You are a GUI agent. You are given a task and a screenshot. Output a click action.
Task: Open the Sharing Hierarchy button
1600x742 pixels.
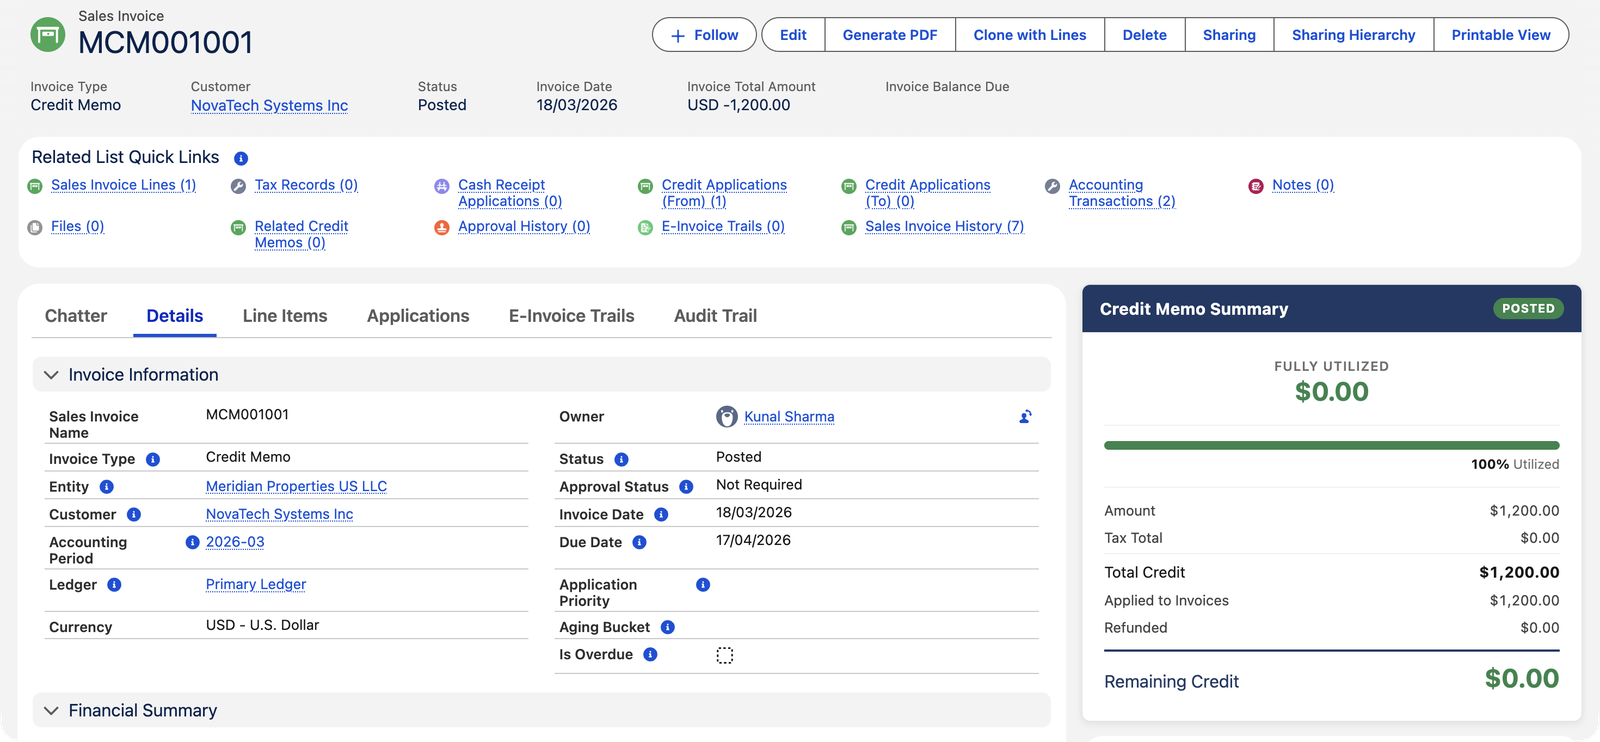click(x=1354, y=35)
